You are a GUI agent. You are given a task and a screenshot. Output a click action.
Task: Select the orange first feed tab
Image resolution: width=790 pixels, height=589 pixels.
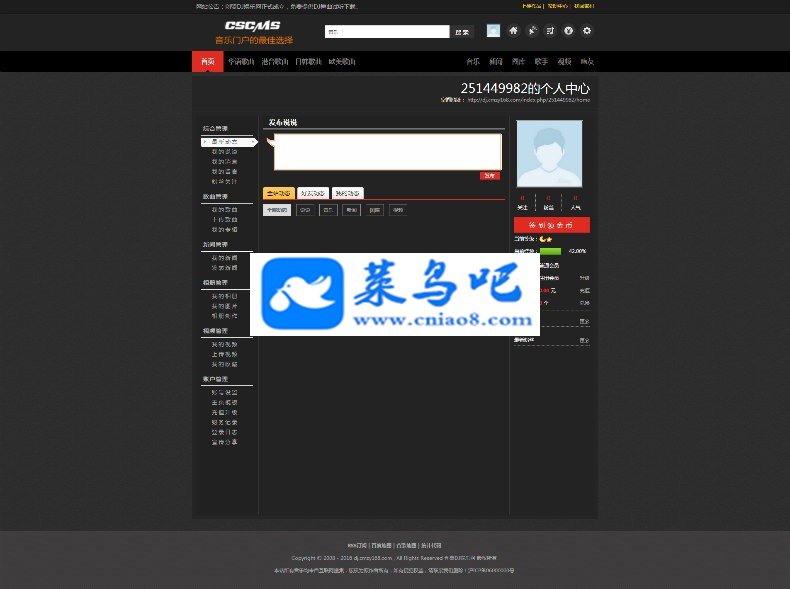tap(279, 193)
